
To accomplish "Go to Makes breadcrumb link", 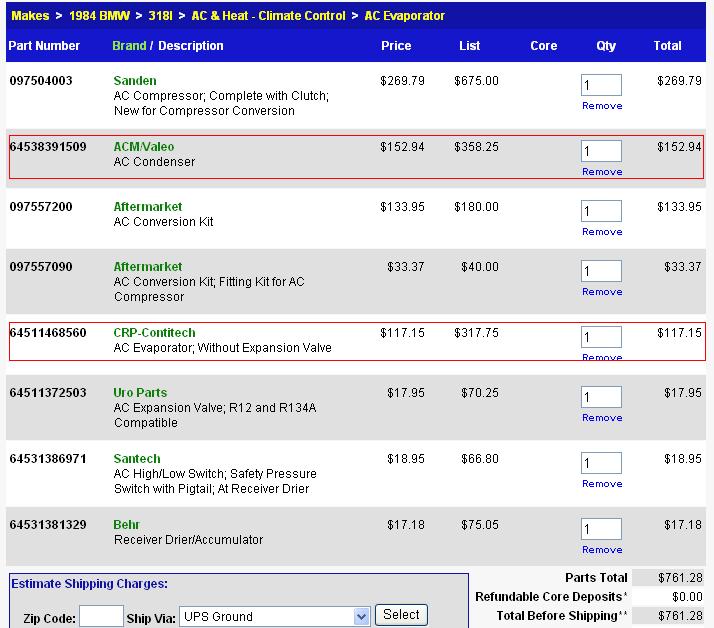I will (x=30, y=16).
